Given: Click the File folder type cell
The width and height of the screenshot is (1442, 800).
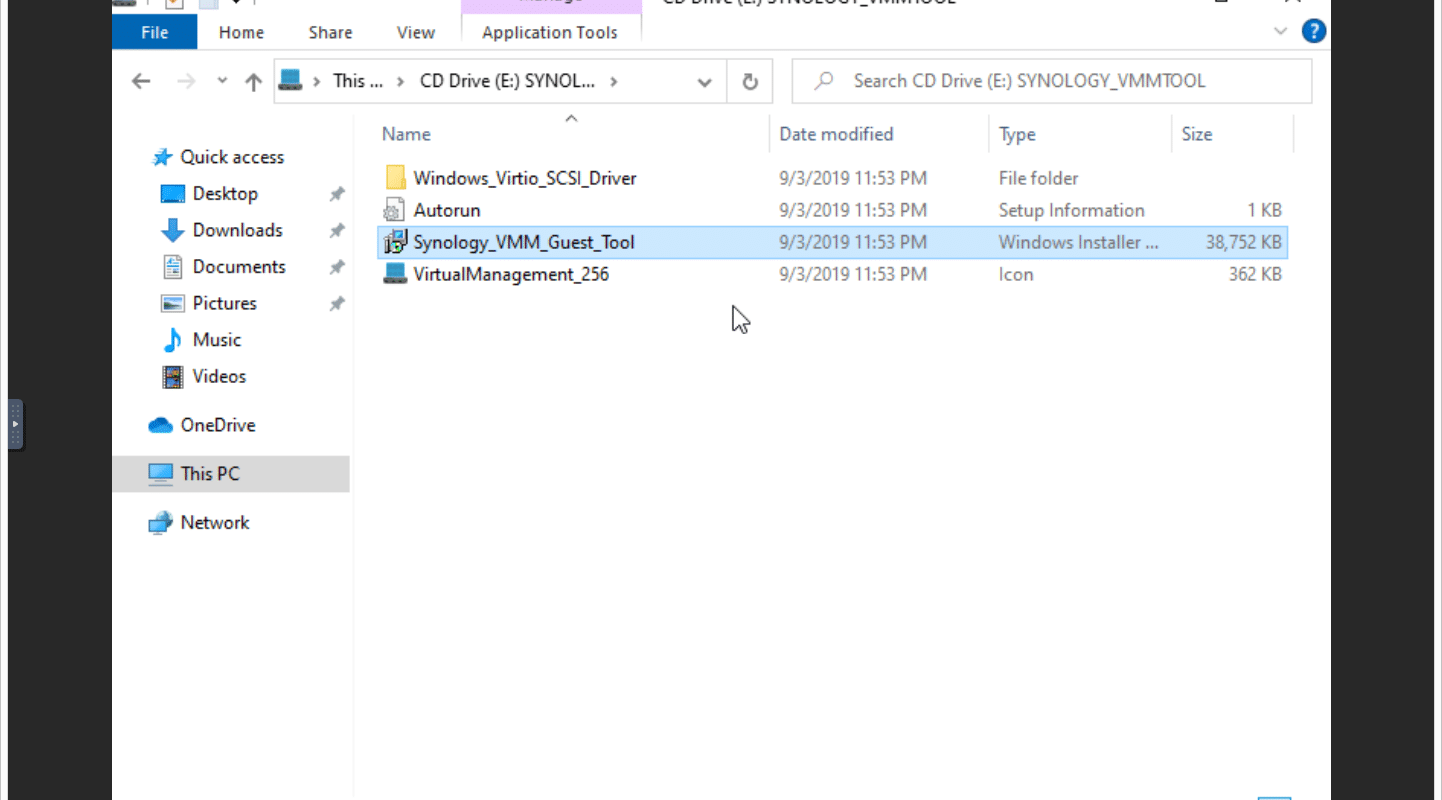Looking at the screenshot, I should click(1038, 178).
